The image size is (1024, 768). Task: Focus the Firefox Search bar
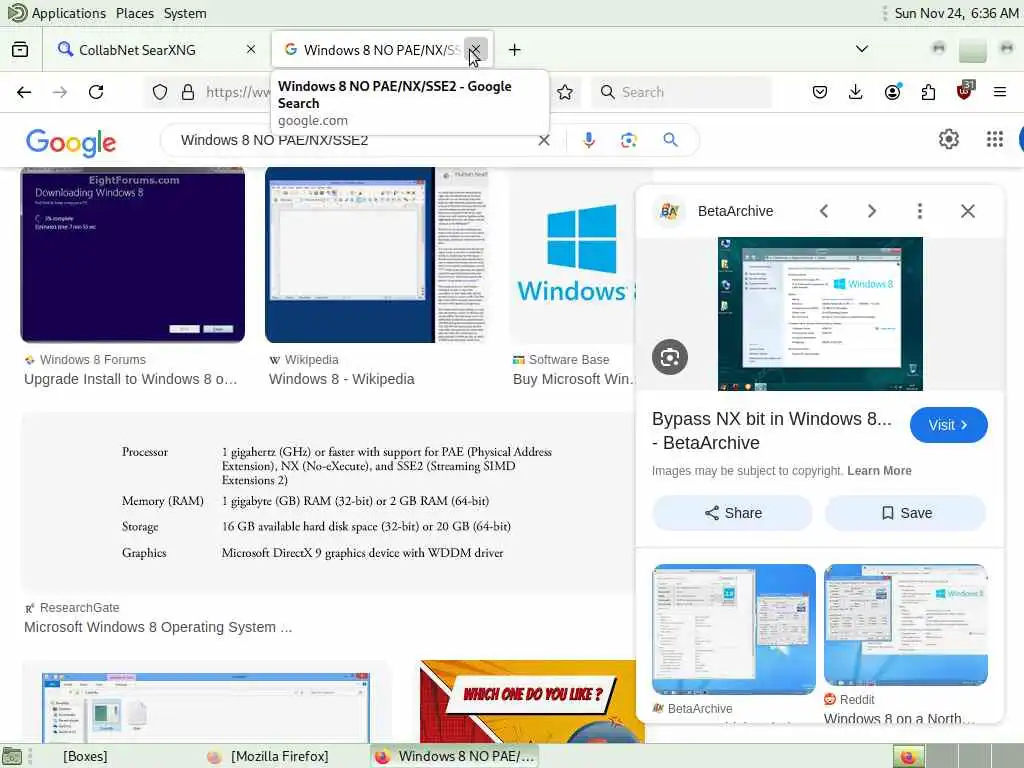tap(681, 92)
